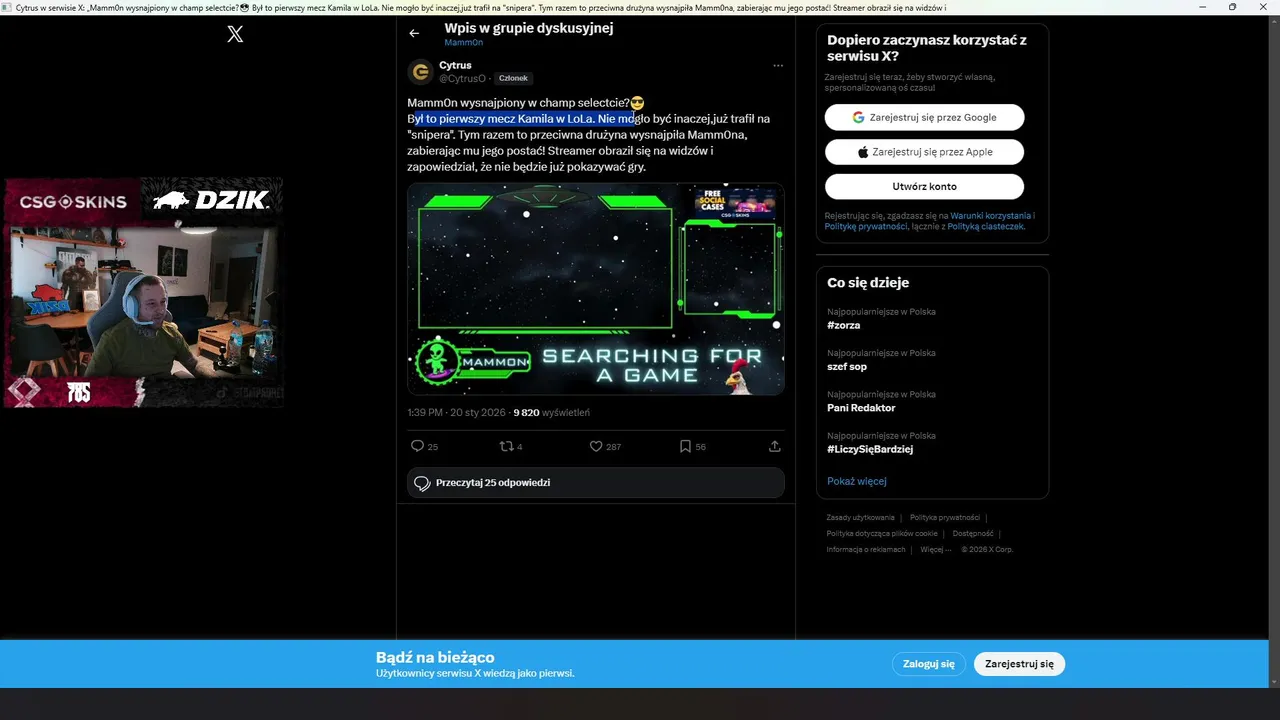
Task: Like the post with the heart icon
Action: pyautogui.click(x=596, y=446)
